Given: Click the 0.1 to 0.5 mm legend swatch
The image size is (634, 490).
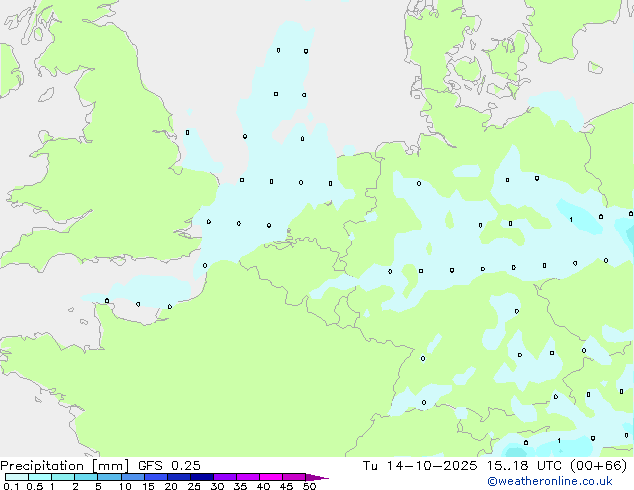Looking at the screenshot, I should [x=17, y=477].
